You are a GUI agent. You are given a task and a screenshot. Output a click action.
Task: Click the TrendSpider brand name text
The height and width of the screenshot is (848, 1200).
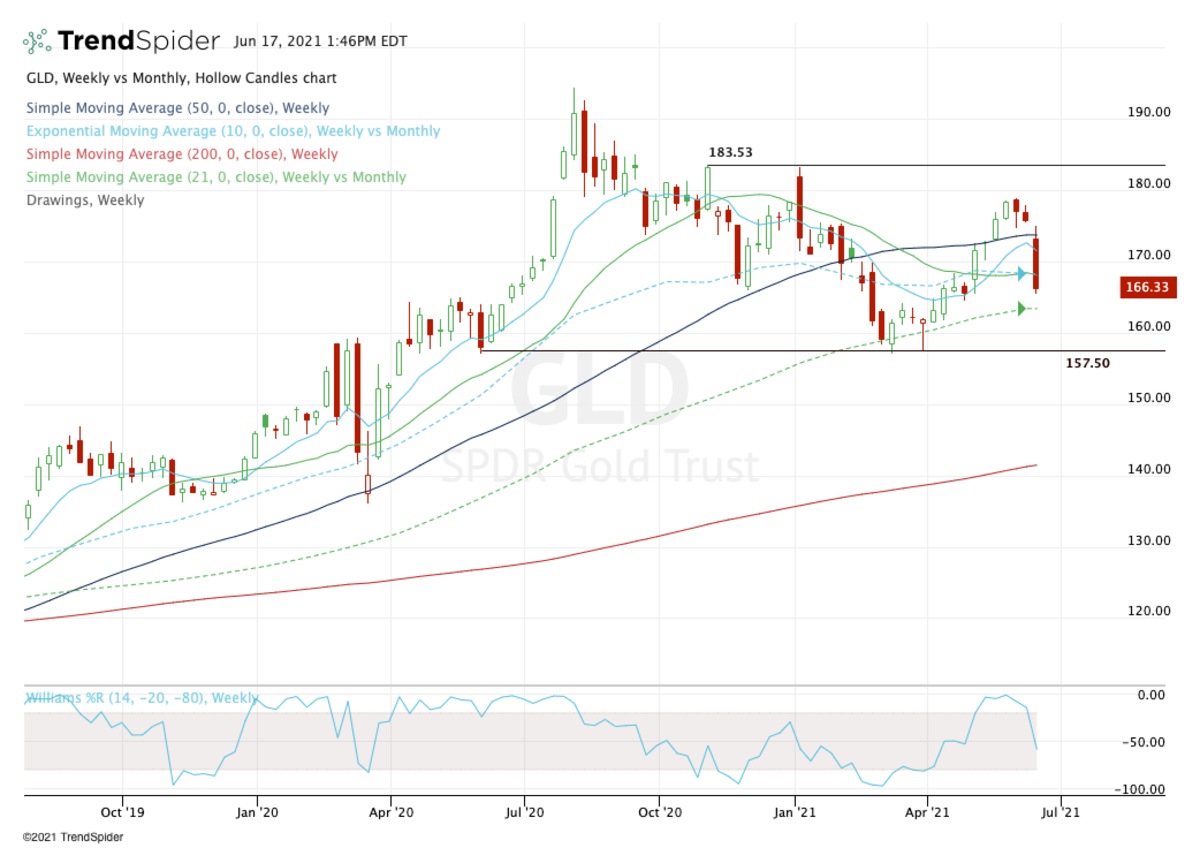coord(139,41)
